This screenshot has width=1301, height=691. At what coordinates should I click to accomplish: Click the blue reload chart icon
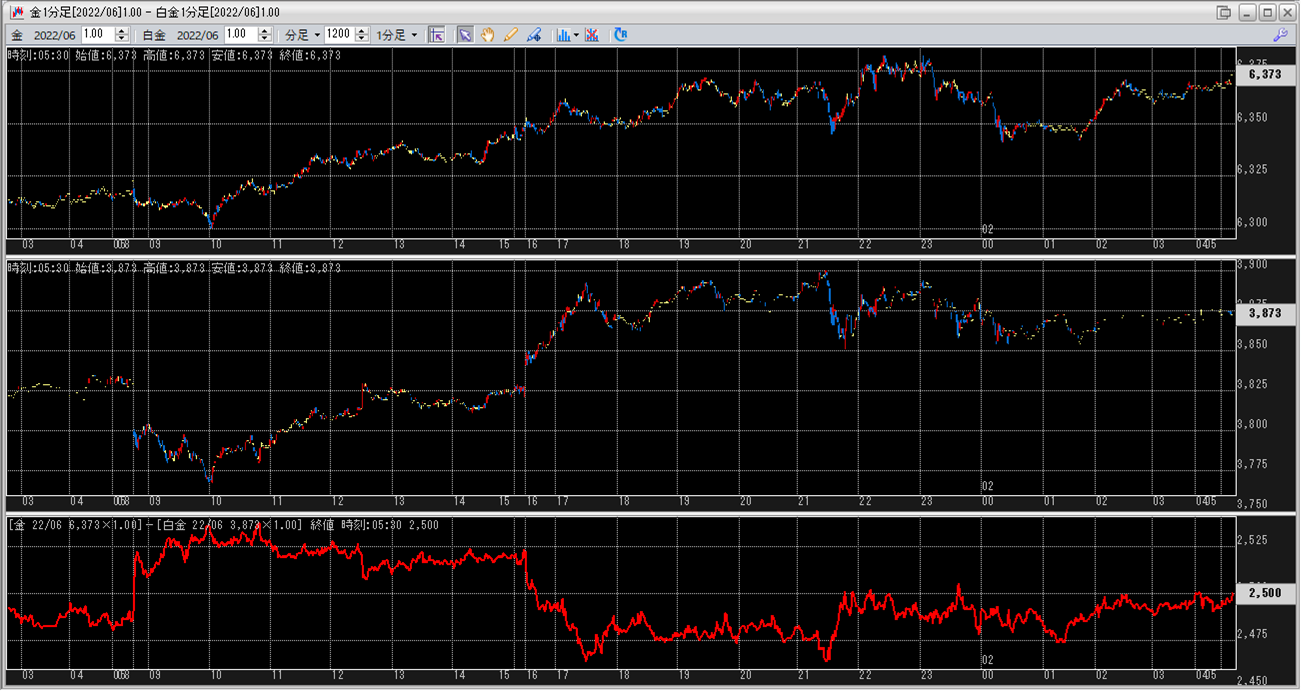[620, 35]
